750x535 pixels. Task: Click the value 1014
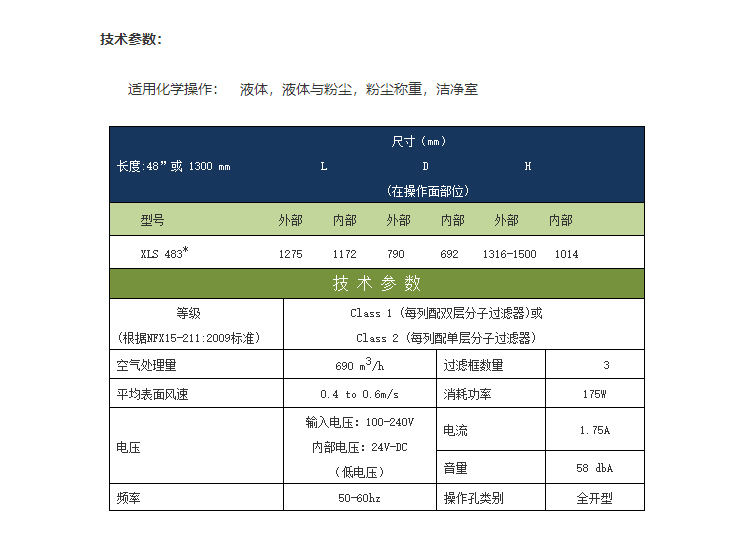point(566,254)
